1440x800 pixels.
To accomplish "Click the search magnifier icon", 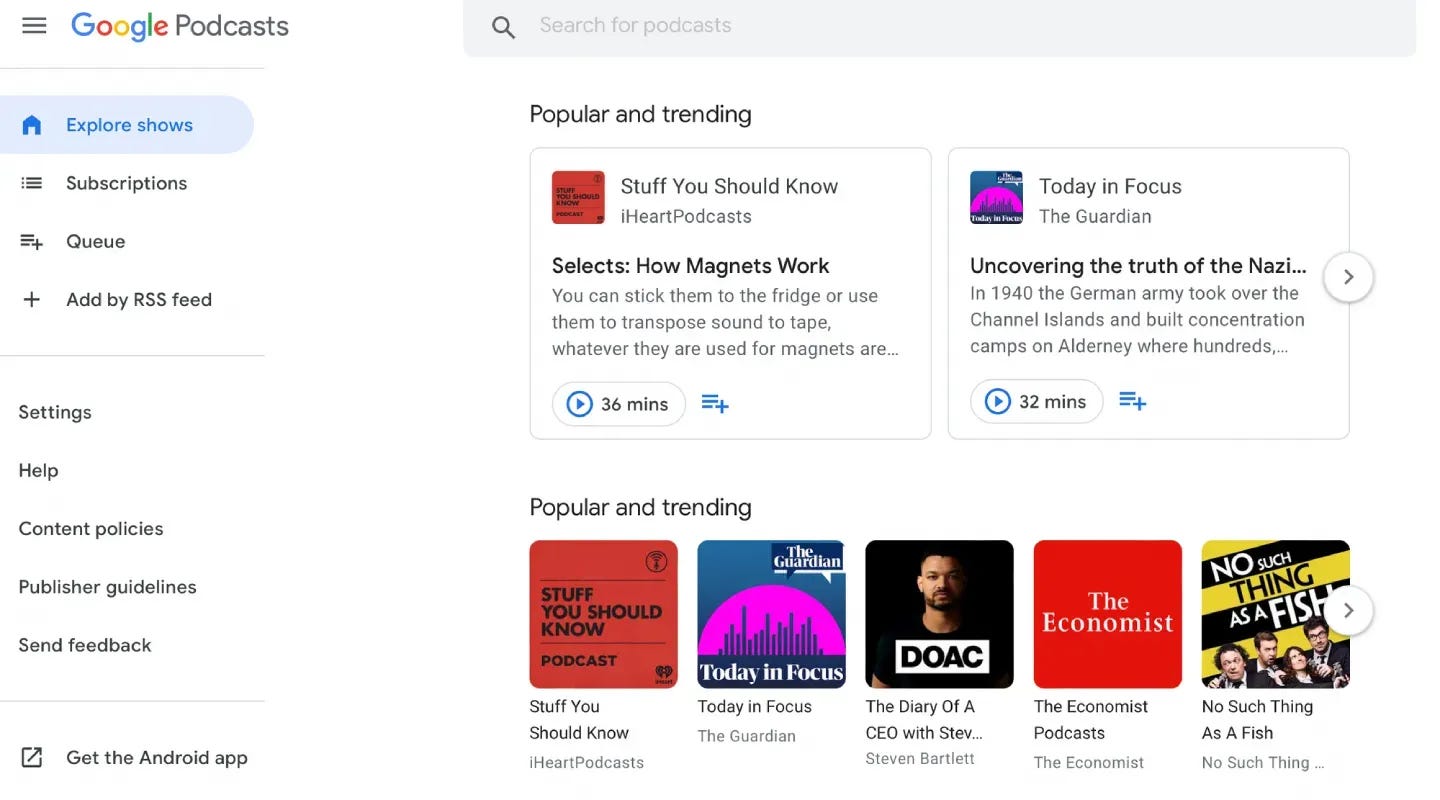I will coord(502,26).
